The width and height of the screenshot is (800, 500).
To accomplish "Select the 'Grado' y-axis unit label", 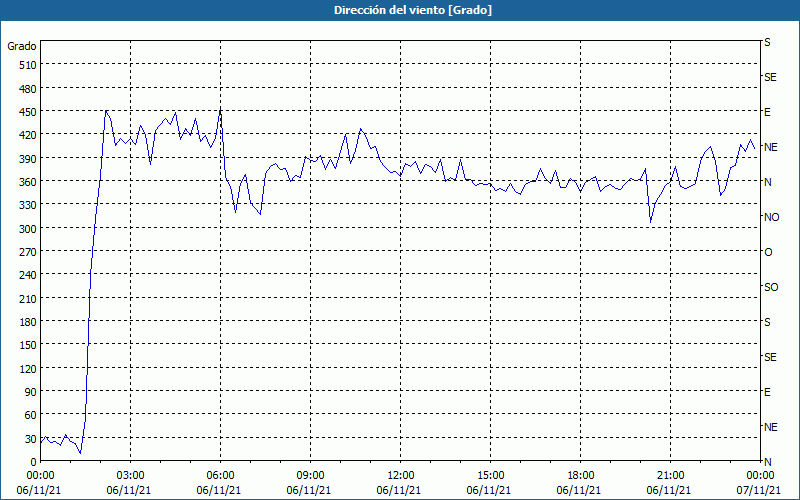I will 22,46.
